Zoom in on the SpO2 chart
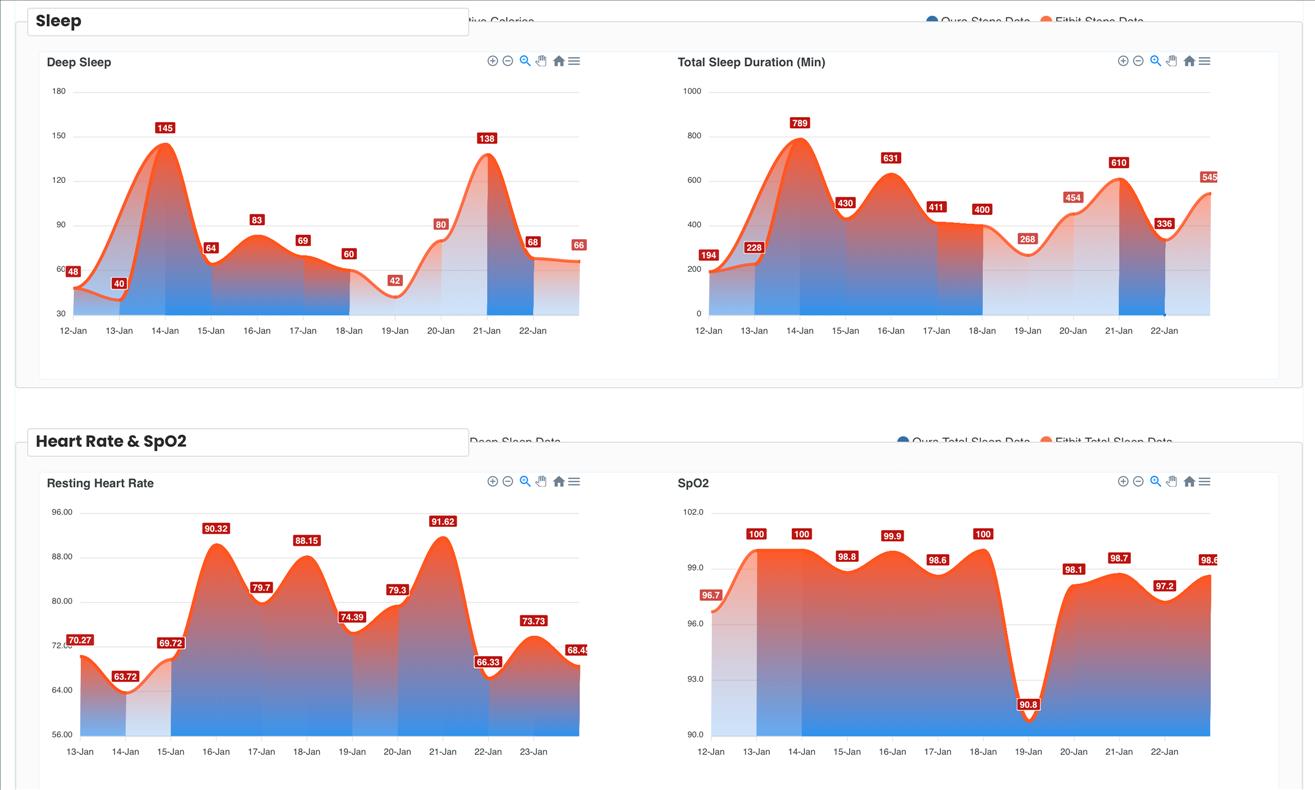This screenshot has height=790, width=1315. pos(1123,482)
